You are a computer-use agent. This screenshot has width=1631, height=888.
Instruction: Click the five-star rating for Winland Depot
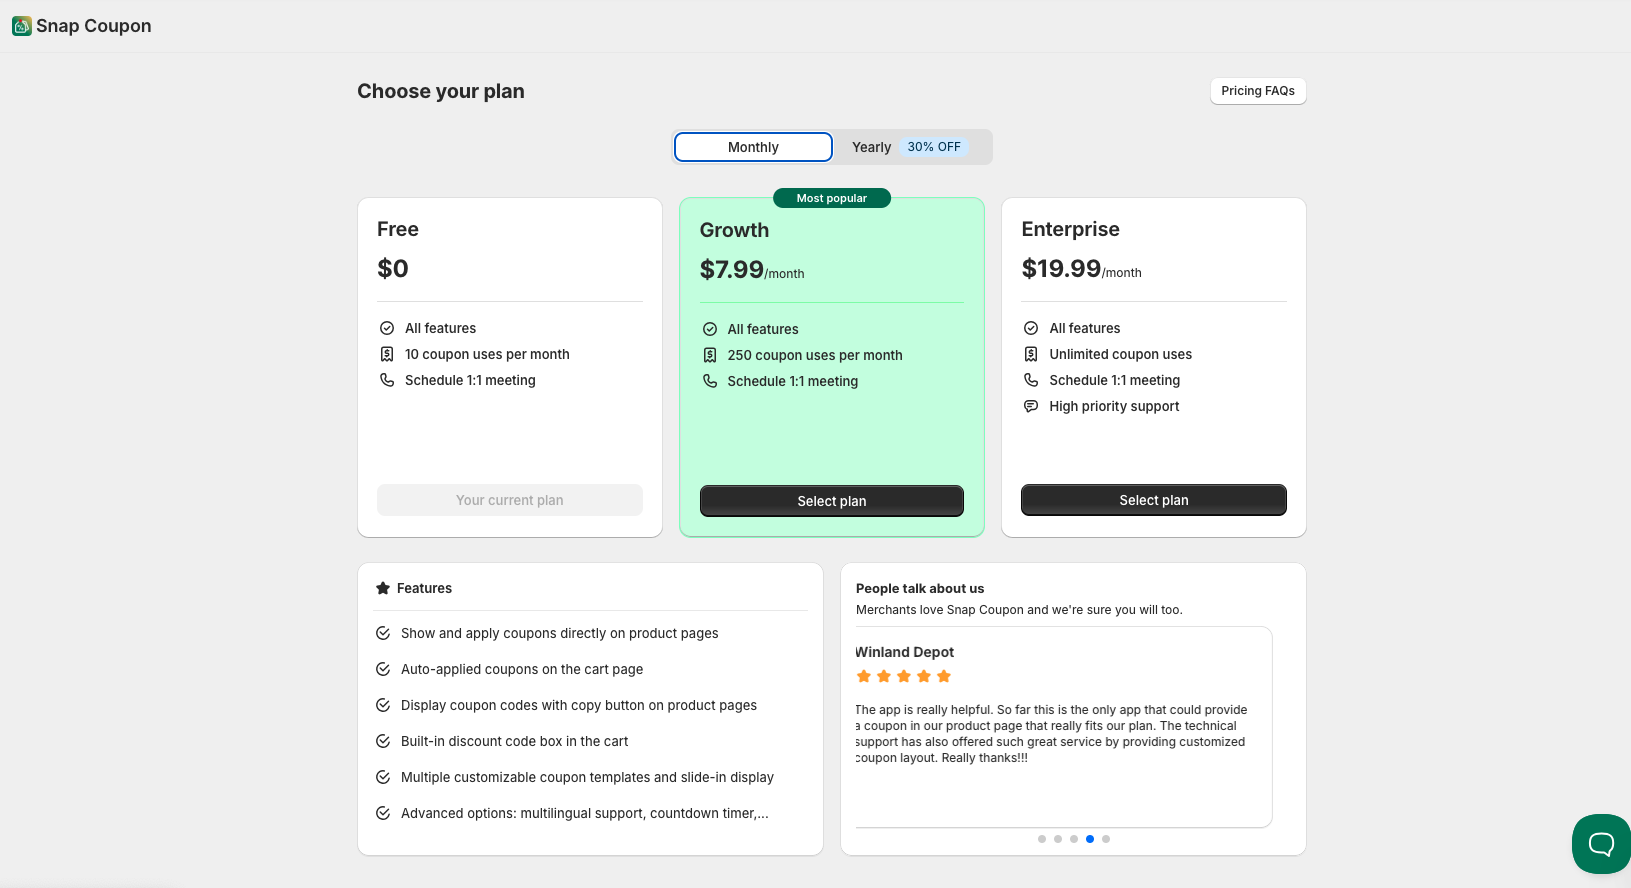[904, 677]
